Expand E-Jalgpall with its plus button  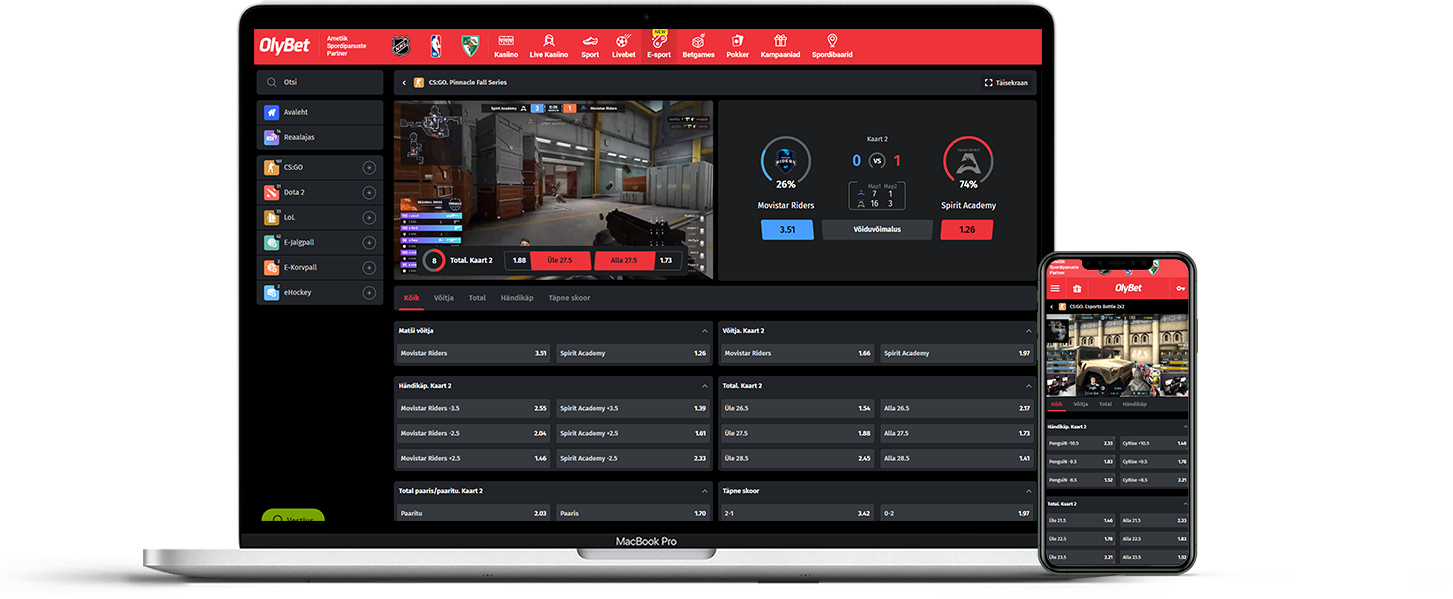pos(369,243)
